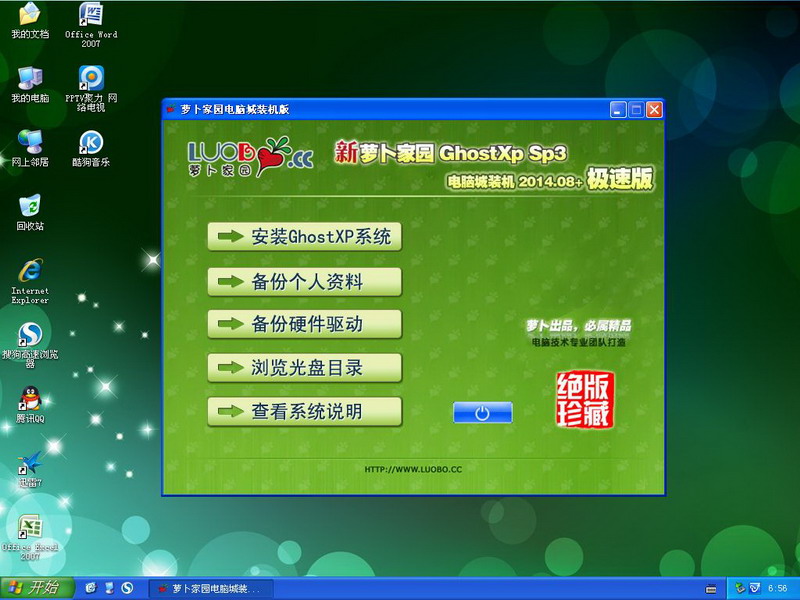The width and height of the screenshot is (800, 600).
Task: Launch 搜狗高速浏览器 desktop shortcut
Action: [30, 345]
